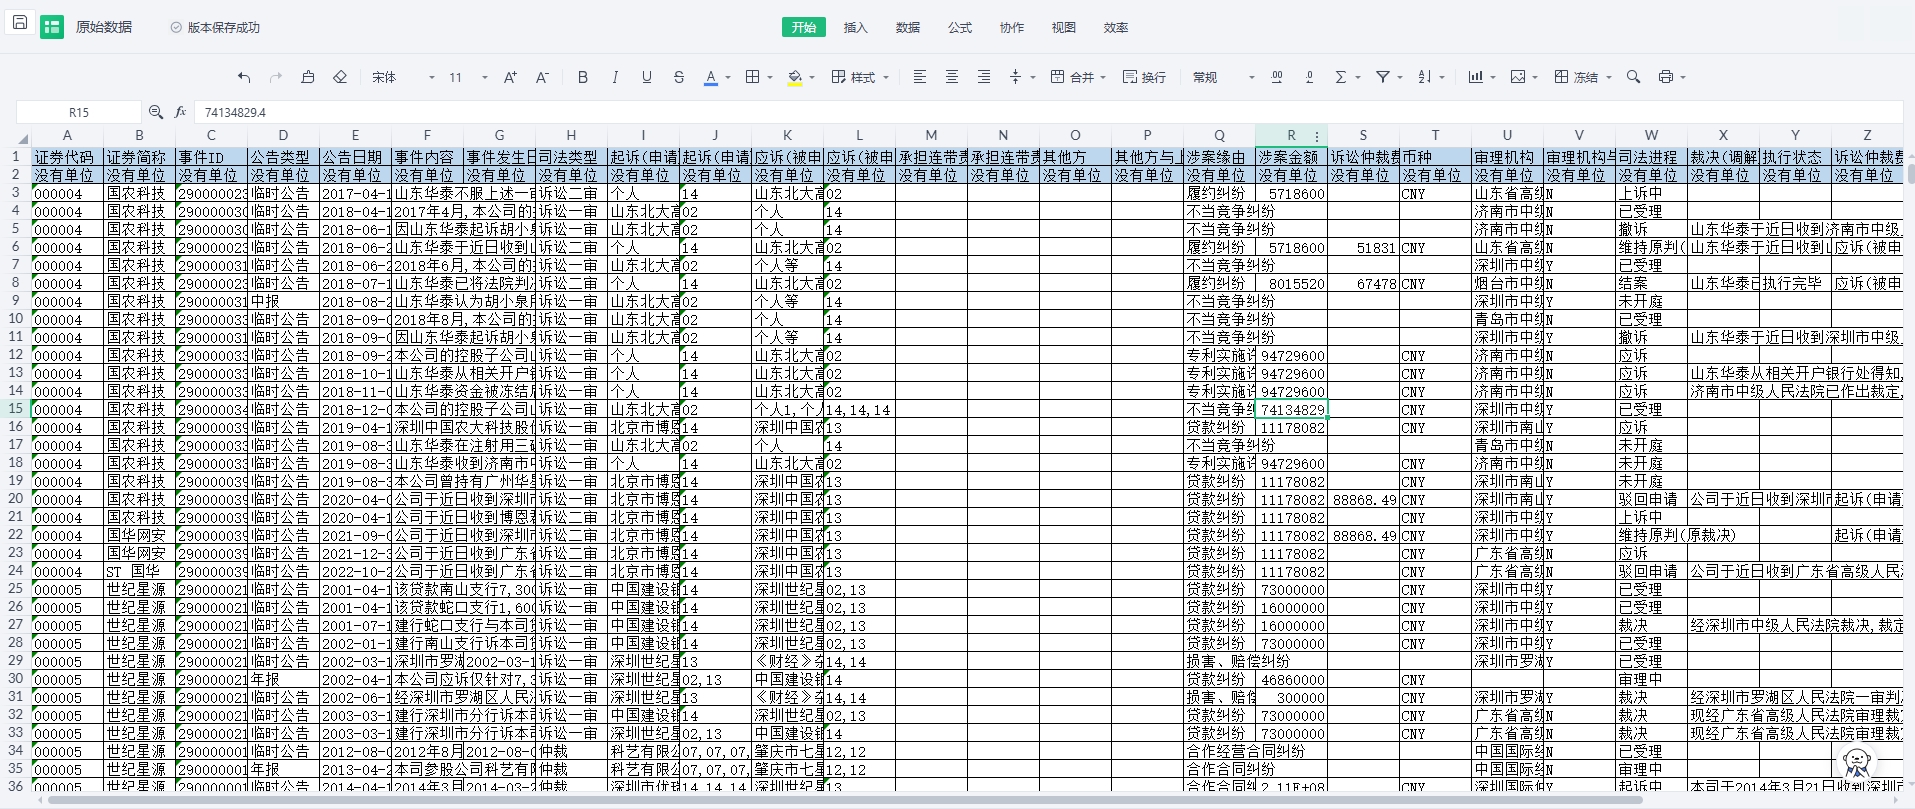This screenshot has width=1915, height=809.
Task: Open the column R header options menu
Action: click(x=1317, y=136)
